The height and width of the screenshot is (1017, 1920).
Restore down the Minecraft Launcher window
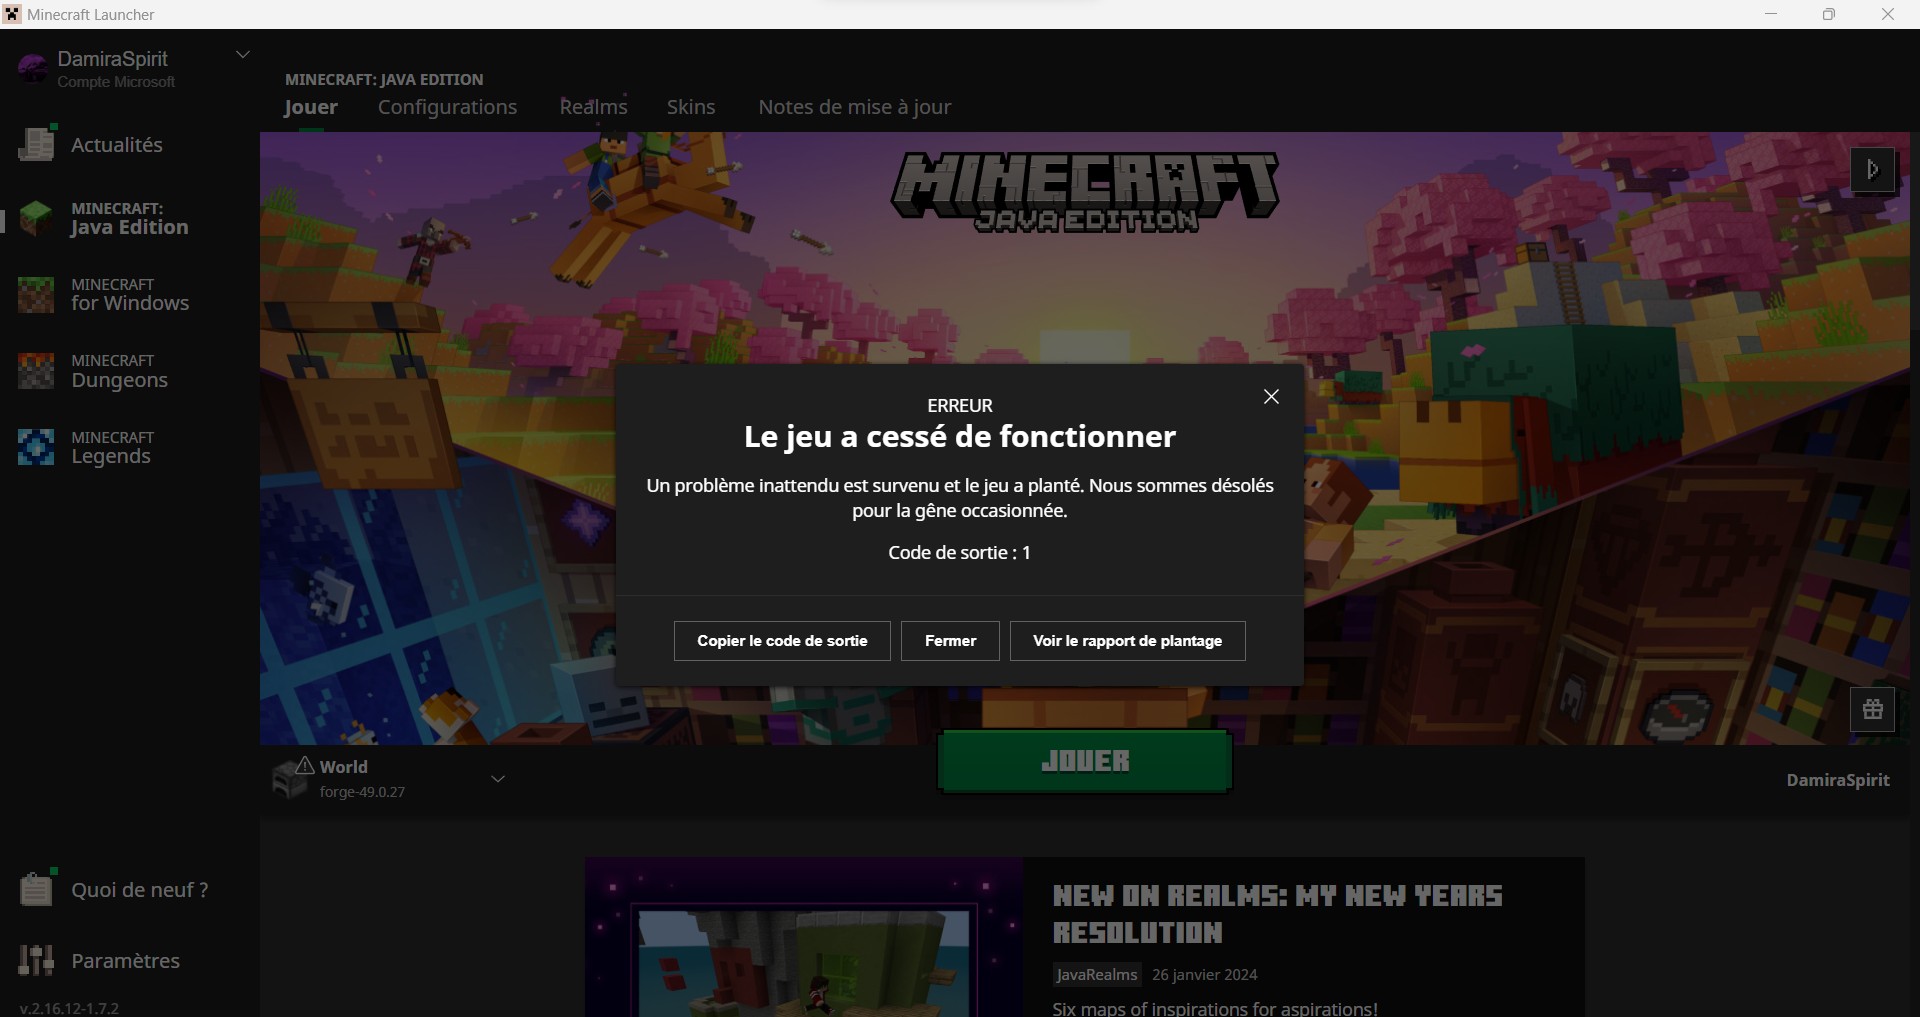coord(1829,14)
